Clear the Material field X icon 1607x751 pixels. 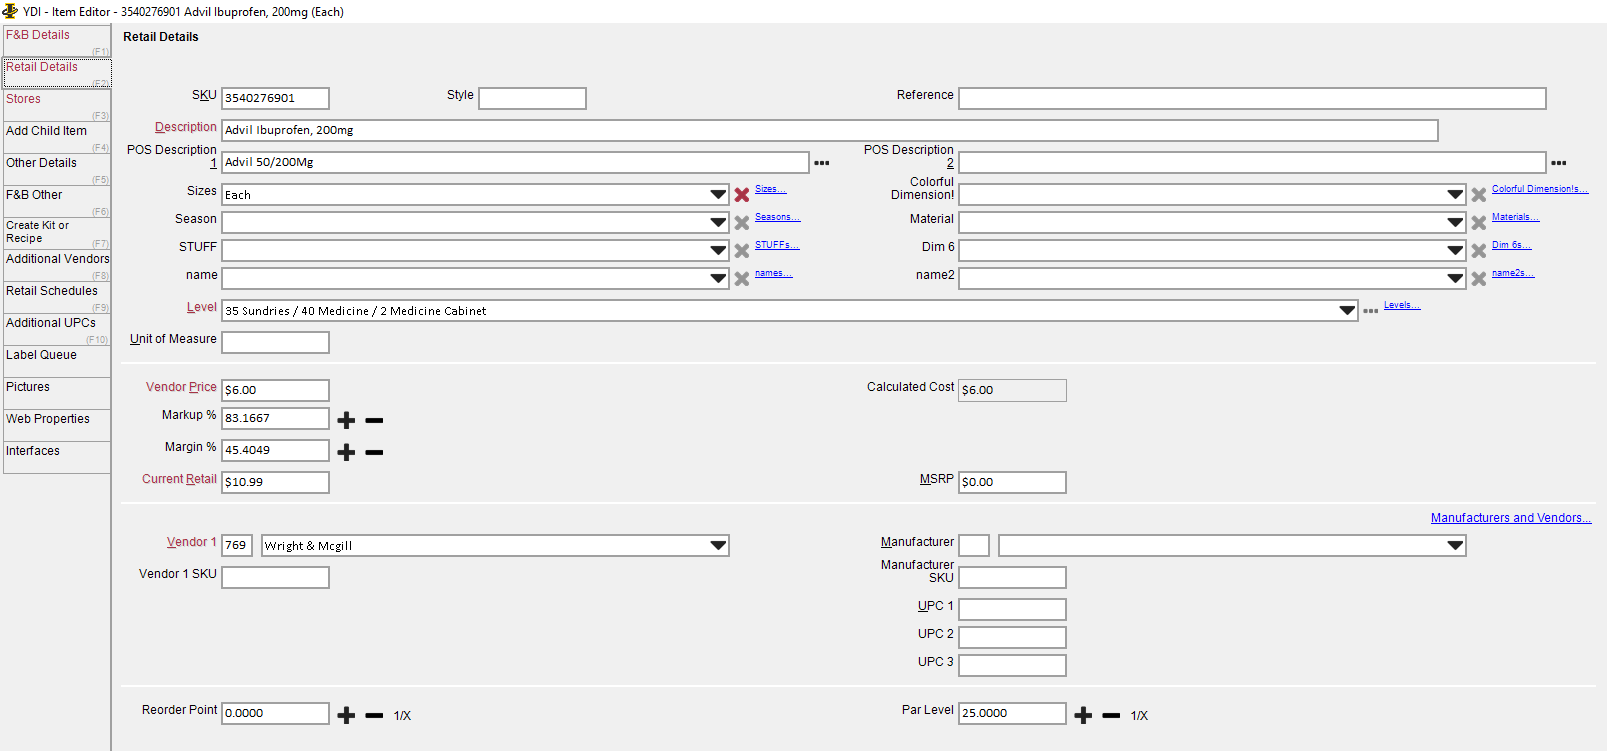pyautogui.click(x=1479, y=223)
